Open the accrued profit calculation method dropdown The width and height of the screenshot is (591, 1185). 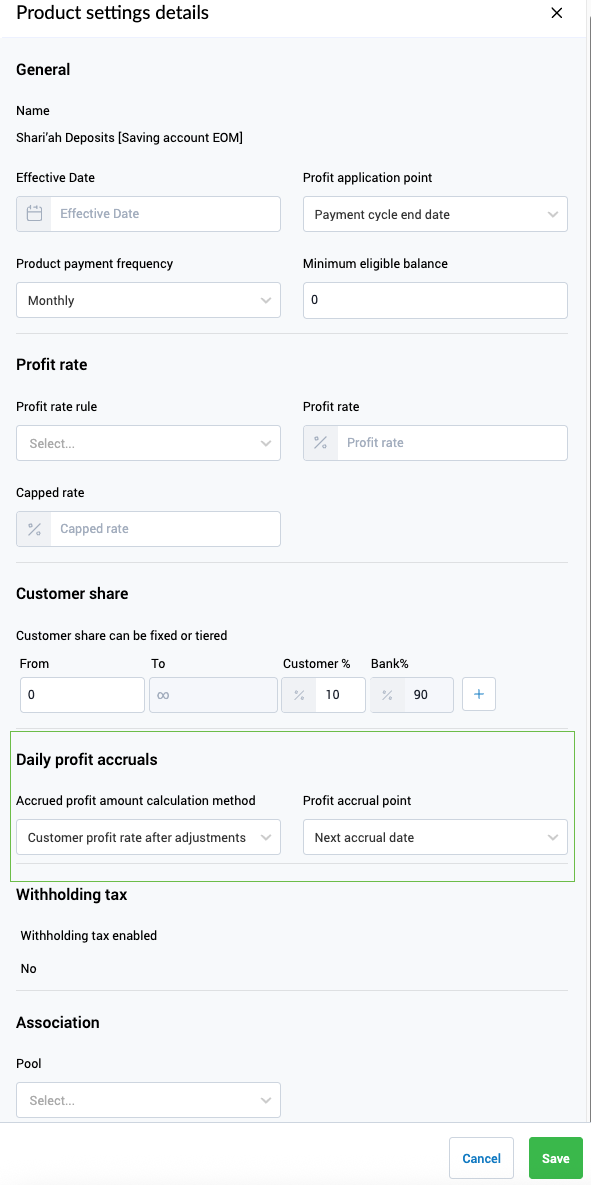[148, 837]
